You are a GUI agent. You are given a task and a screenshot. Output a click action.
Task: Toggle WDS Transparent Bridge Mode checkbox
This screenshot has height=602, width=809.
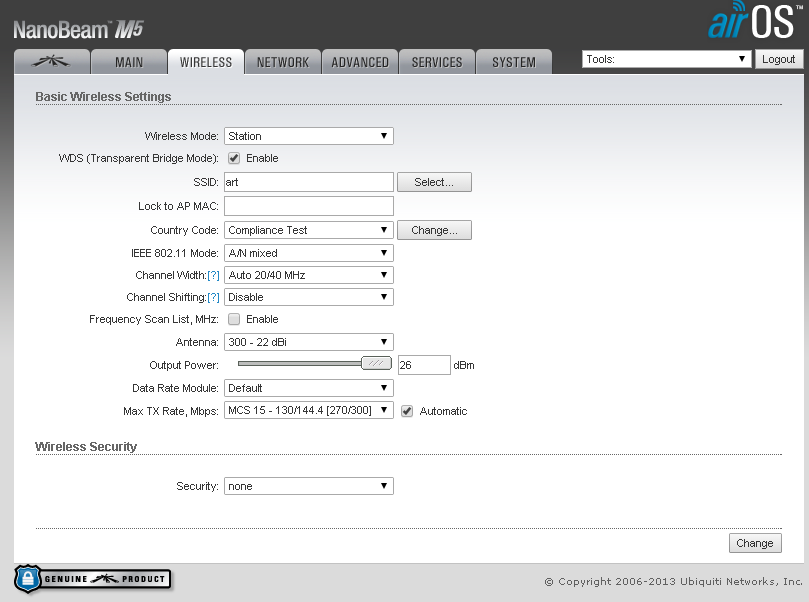[x=234, y=158]
